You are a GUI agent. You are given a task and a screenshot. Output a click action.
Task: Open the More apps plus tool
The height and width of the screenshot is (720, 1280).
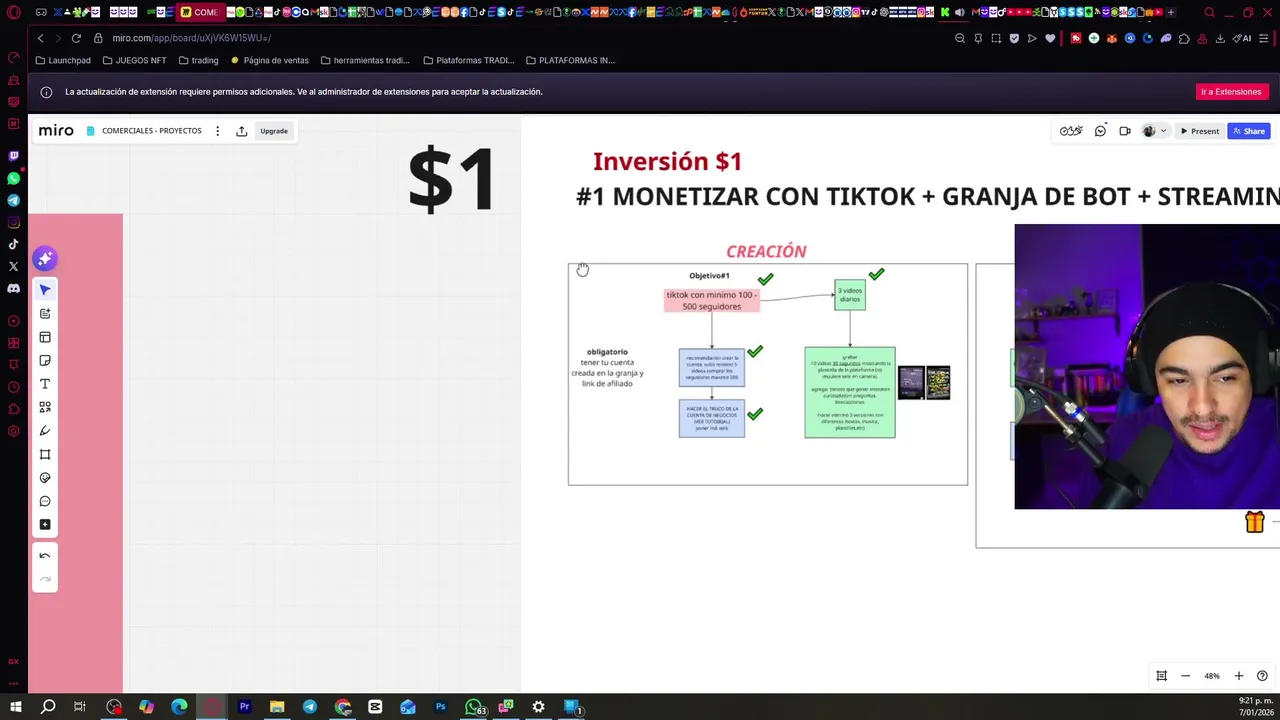click(x=45, y=525)
